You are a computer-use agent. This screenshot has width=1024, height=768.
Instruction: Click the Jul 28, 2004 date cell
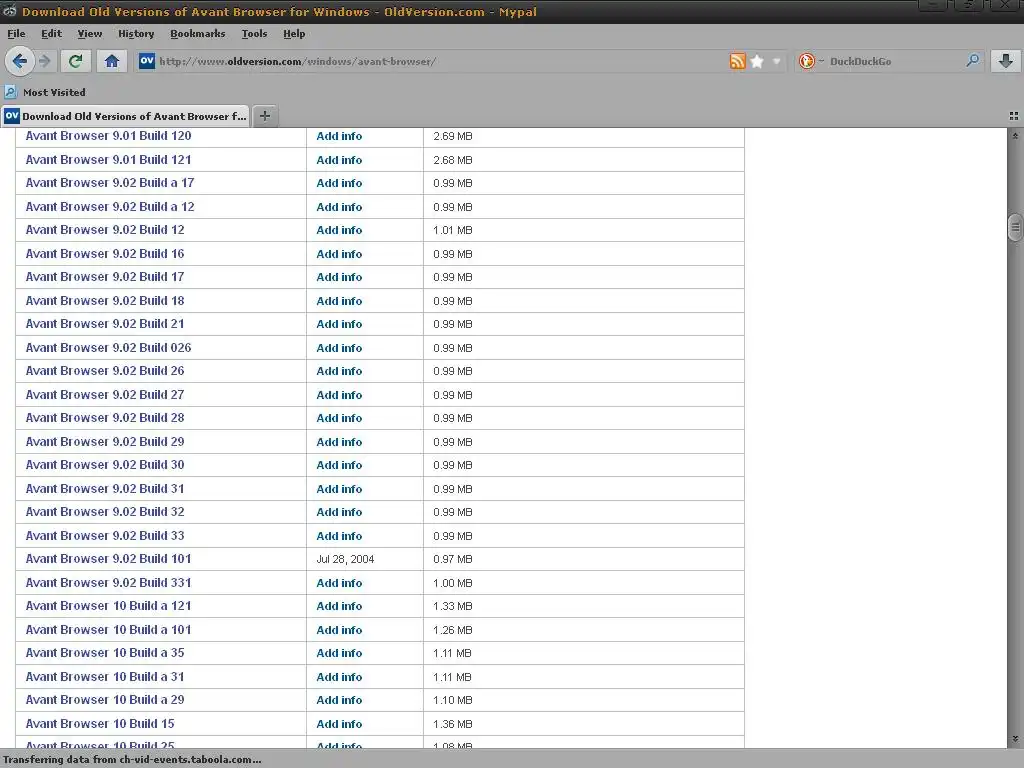(345, 560)
